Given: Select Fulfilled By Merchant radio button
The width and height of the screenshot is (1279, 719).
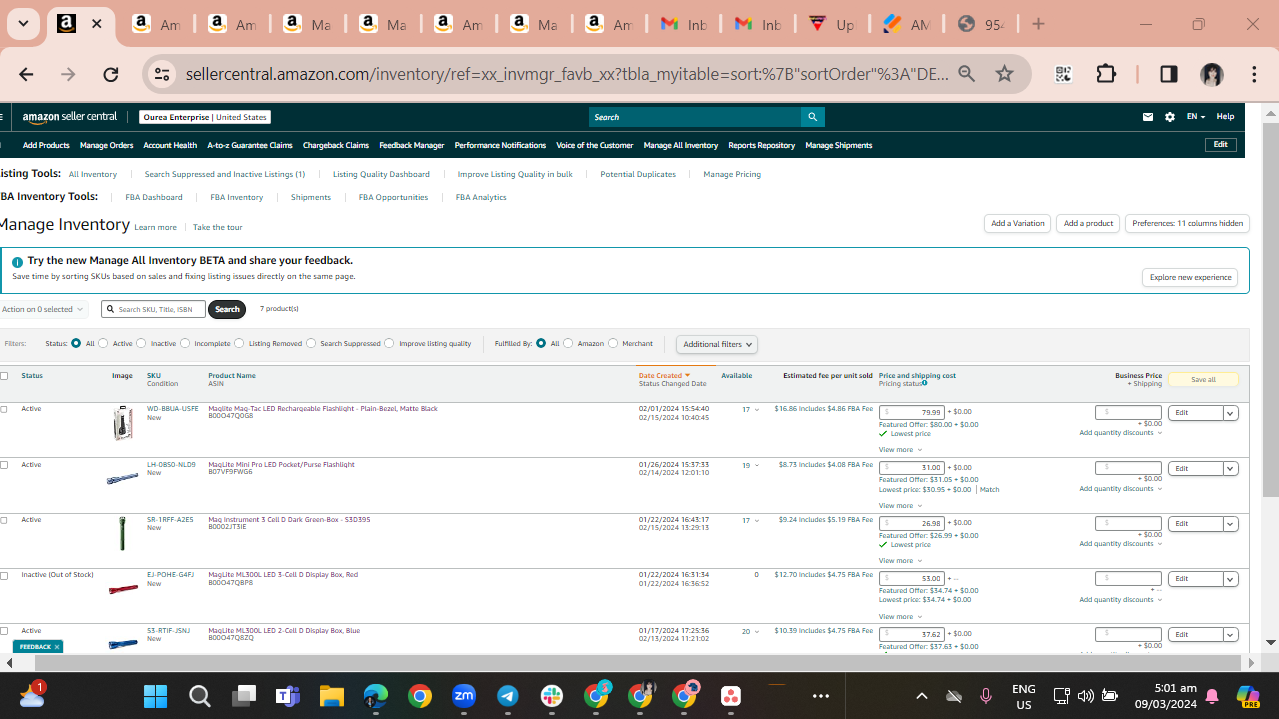Looking at the screenshot, I should point(613,343).
